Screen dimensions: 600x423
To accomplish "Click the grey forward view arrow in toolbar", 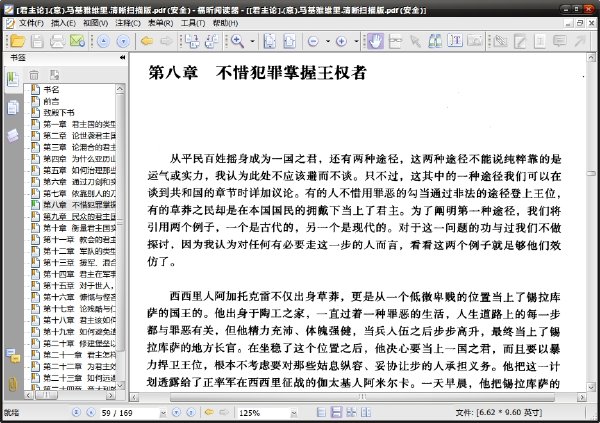I will click(x=166, y=41).
